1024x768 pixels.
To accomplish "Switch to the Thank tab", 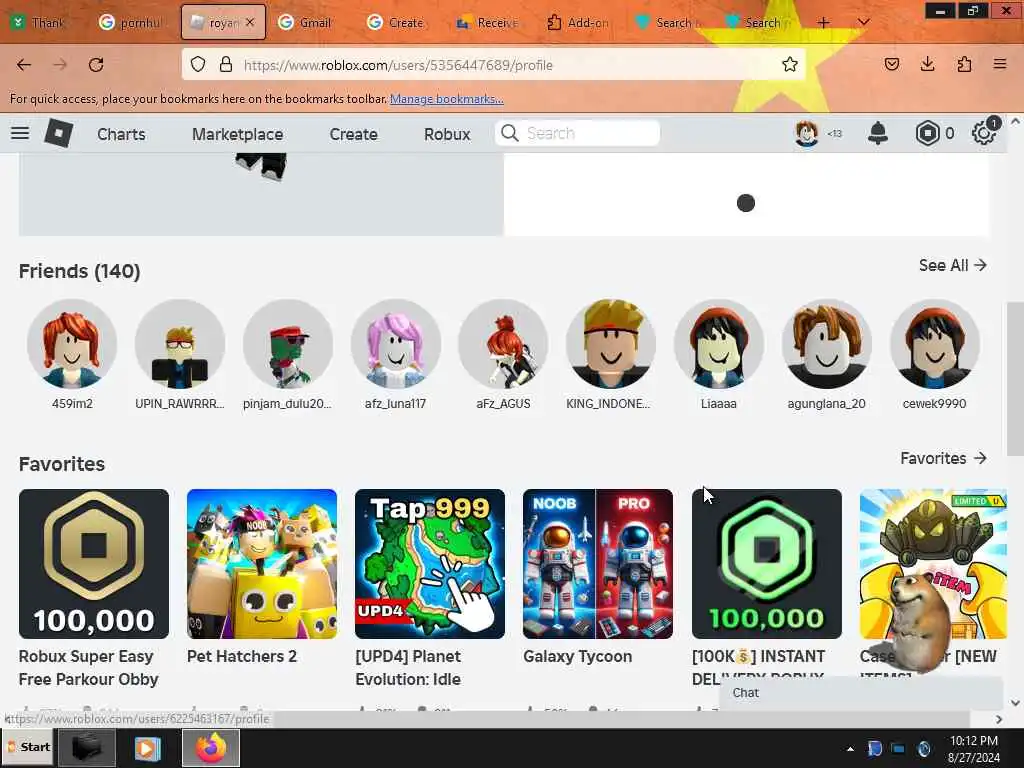I will coord(42,23).
